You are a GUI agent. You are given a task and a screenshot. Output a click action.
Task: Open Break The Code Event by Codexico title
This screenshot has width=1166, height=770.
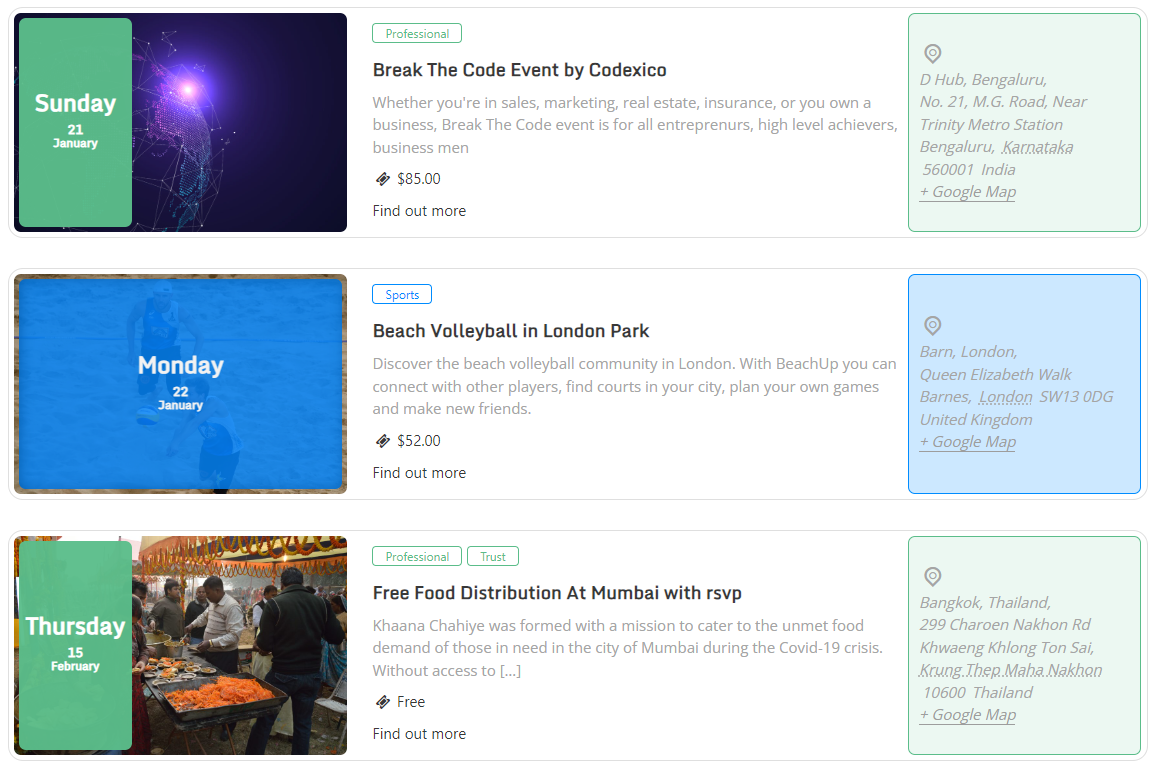pyautogui.click(x=519, y=70)
